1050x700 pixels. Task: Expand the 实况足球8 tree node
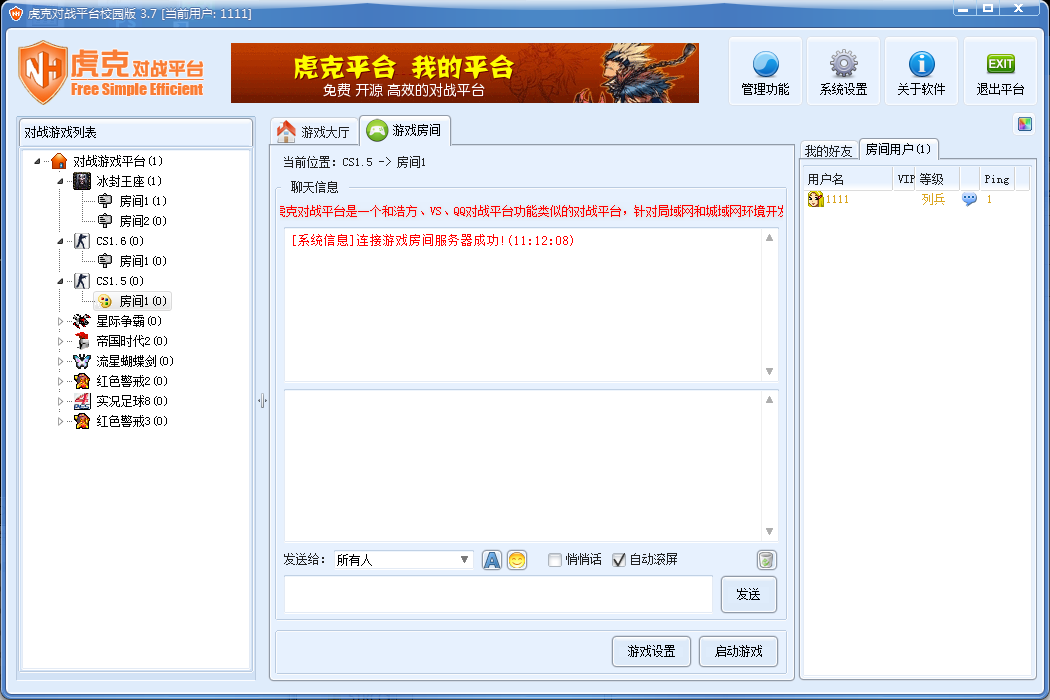[x=60, y=402]
